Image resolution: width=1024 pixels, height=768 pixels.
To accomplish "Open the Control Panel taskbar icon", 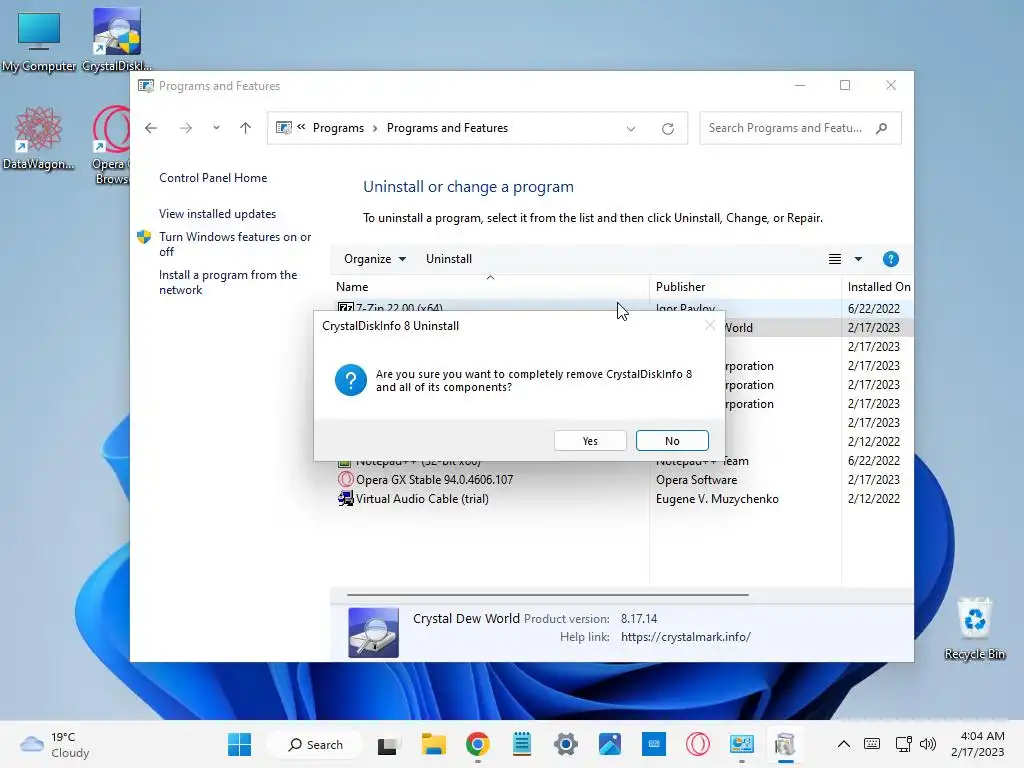I will pos(741,744).
